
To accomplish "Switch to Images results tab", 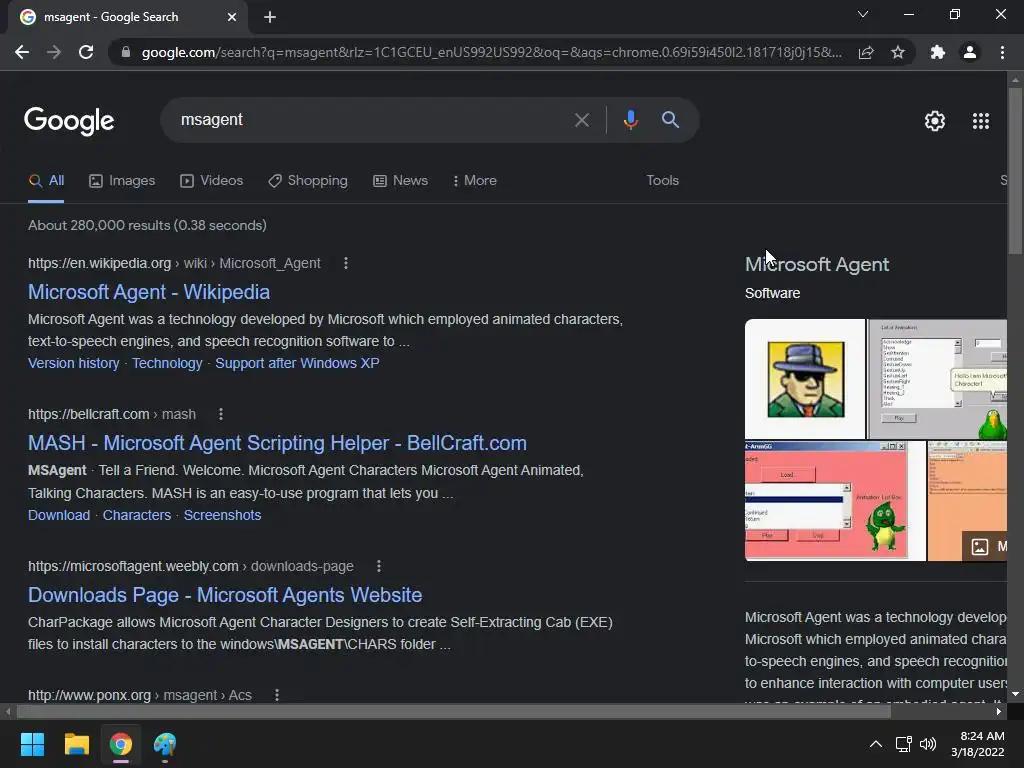I will tap(122, 181).
